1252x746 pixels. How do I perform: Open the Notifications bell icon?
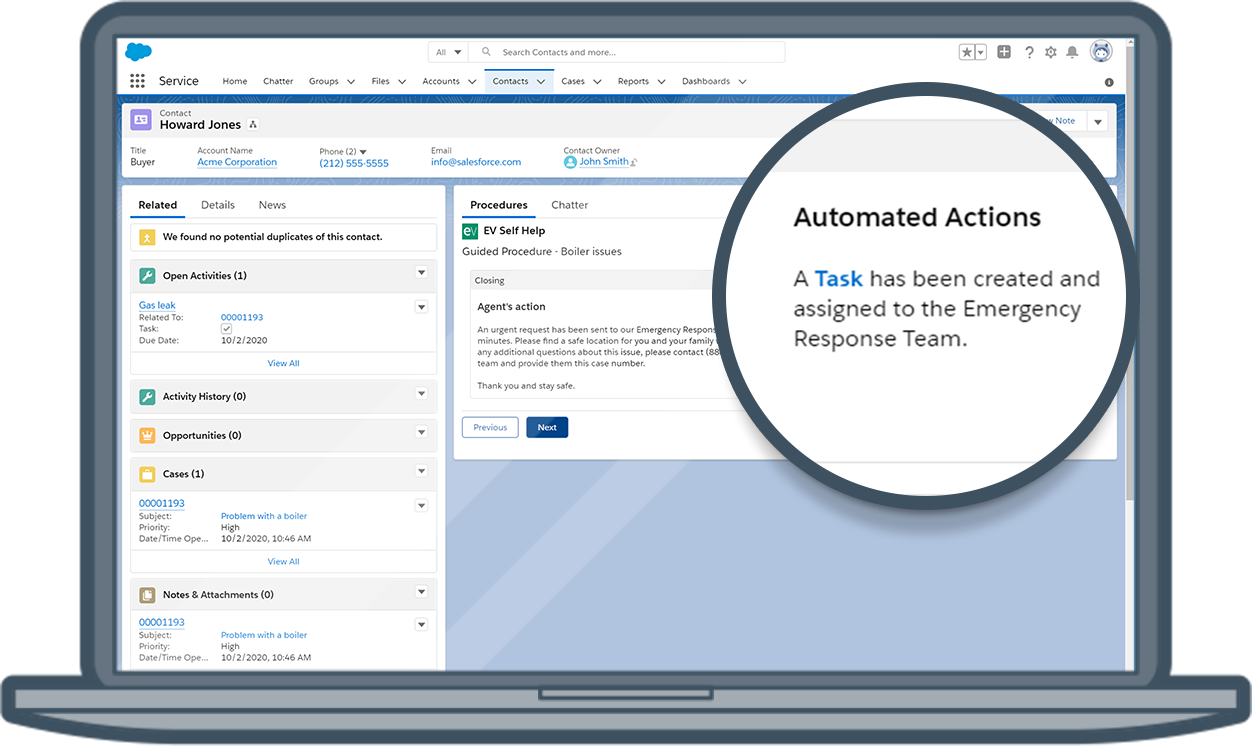(1072, 52)
